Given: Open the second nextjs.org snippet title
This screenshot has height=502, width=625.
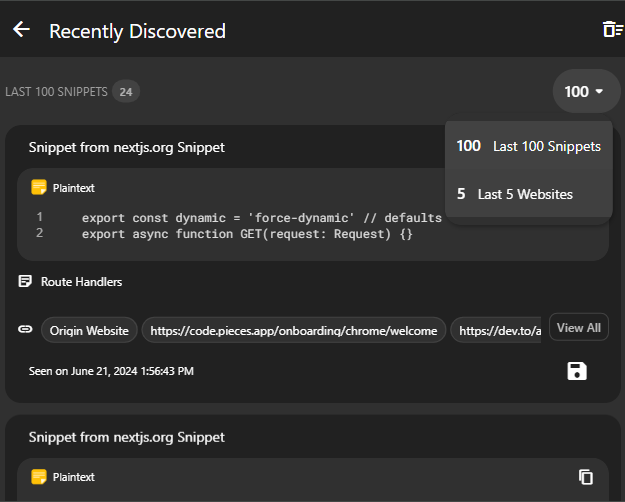Looking at the screenshot, I should (126, 437).
